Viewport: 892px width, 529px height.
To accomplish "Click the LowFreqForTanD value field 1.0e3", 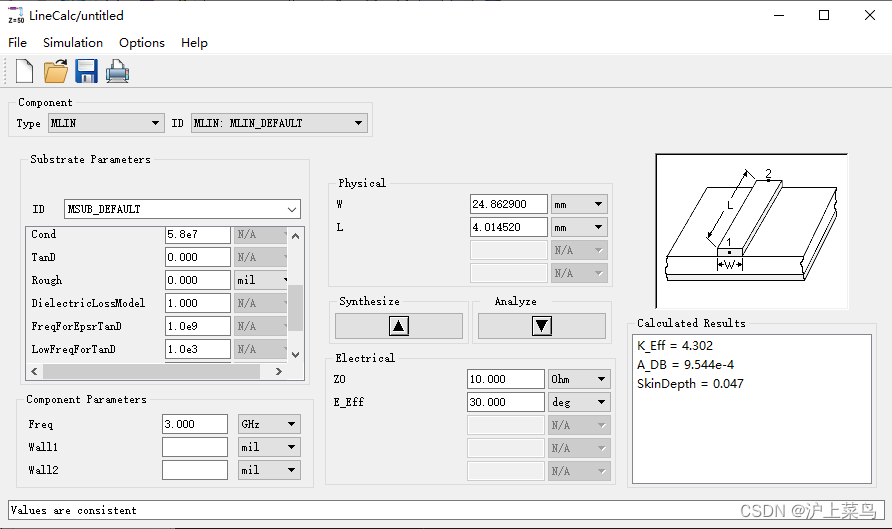I will point(198,349).
